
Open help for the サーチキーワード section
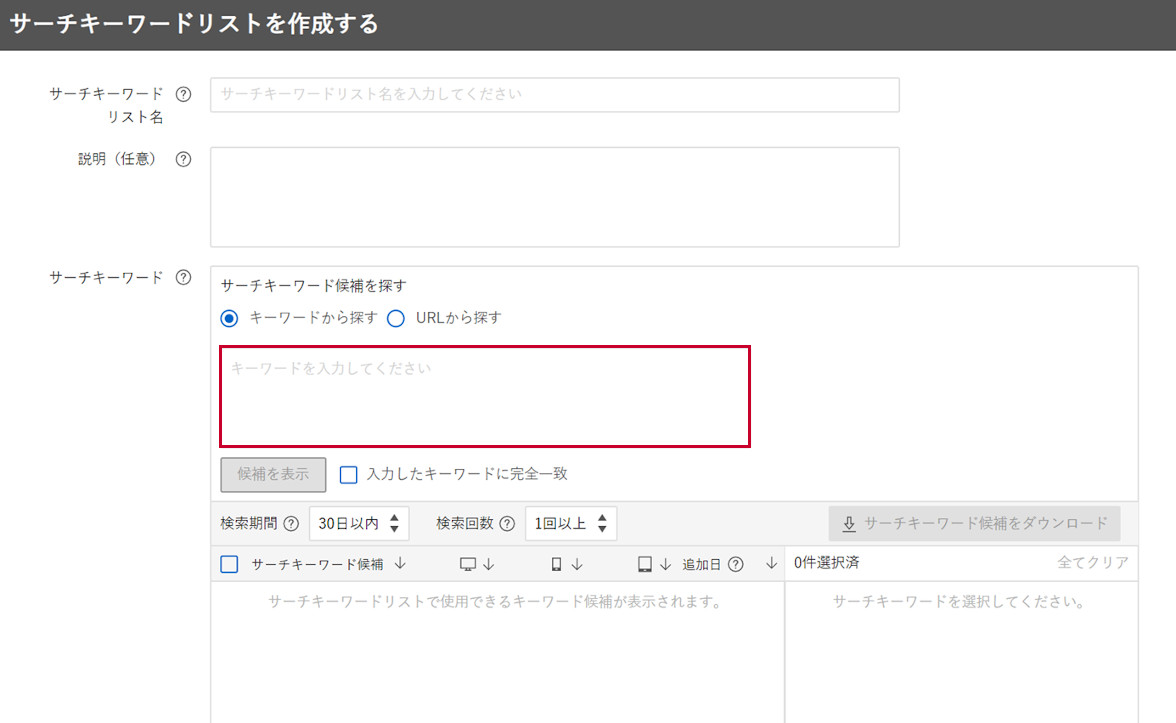click(183, 278)
